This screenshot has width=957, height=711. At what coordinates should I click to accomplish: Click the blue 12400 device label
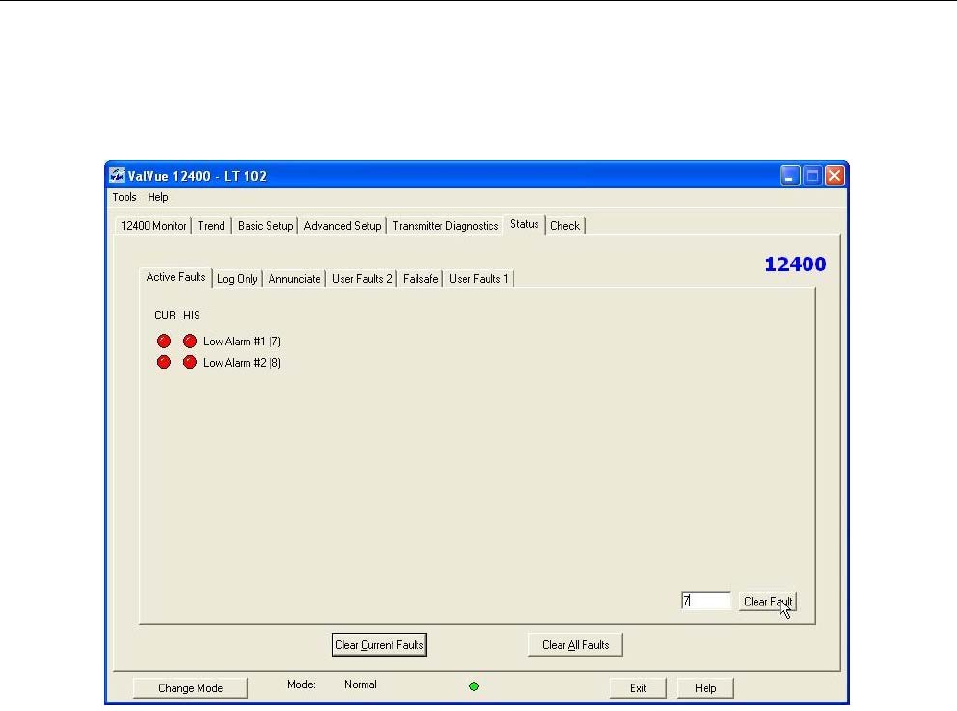click(x=795, y=264)
